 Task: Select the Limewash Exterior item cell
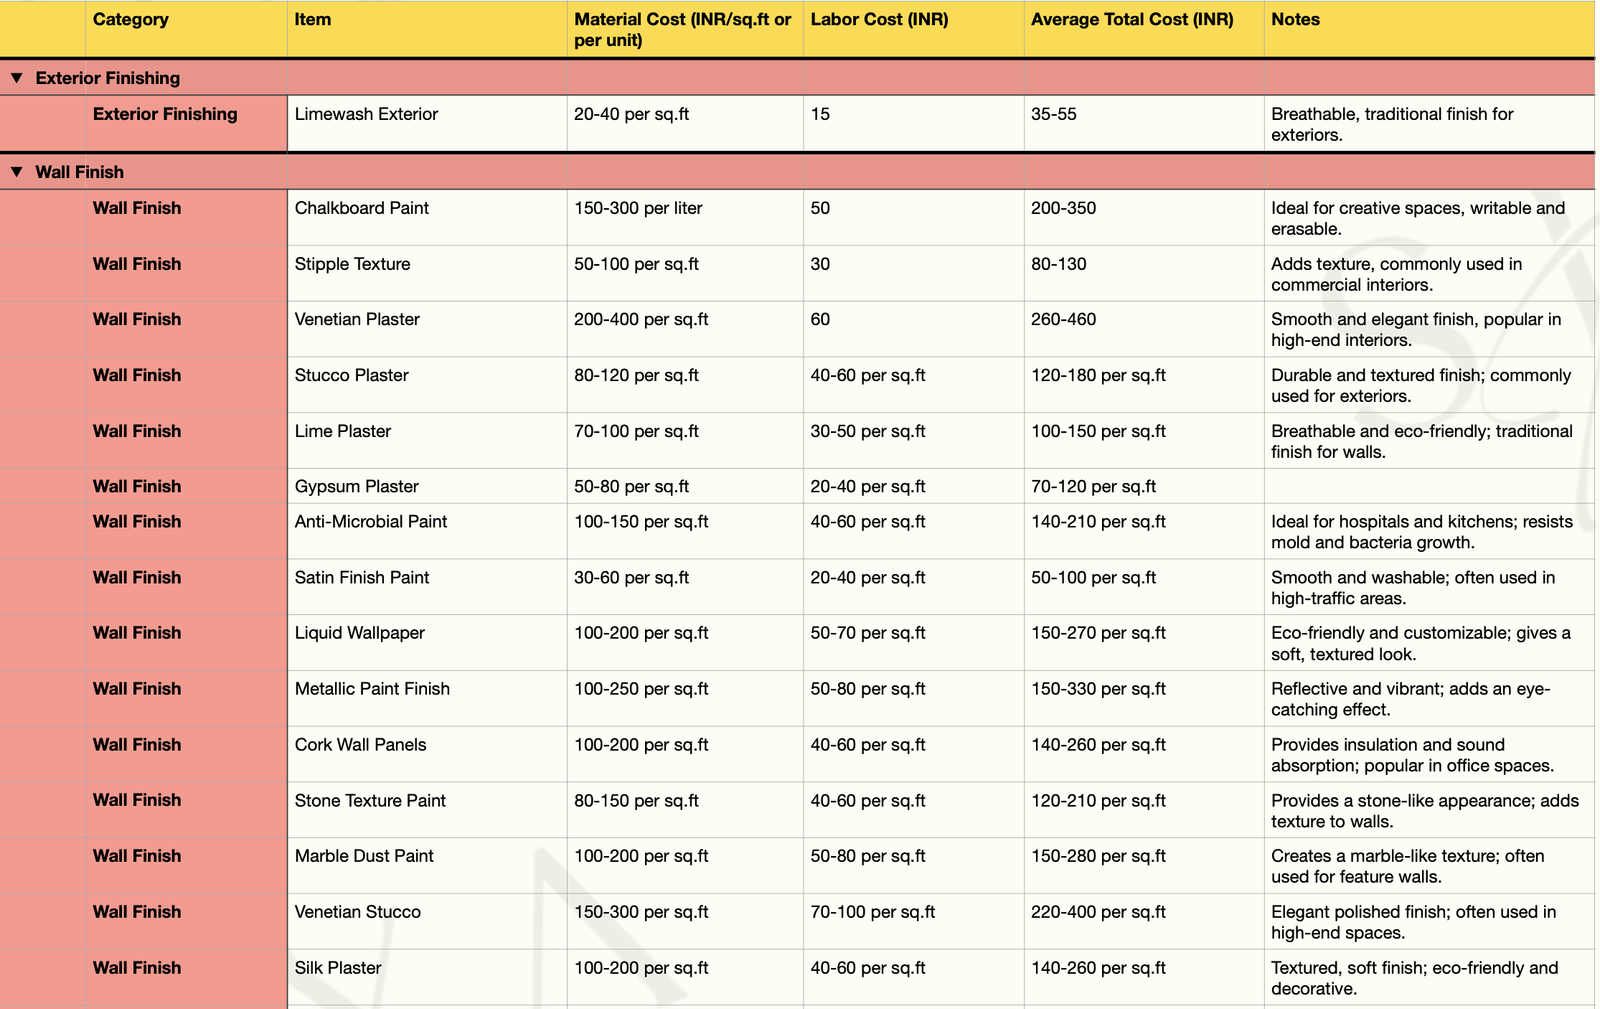367,115
